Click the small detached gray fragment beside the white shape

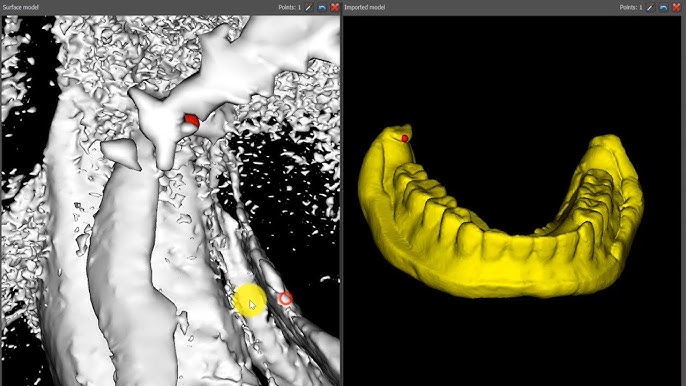tap(122, 153)
